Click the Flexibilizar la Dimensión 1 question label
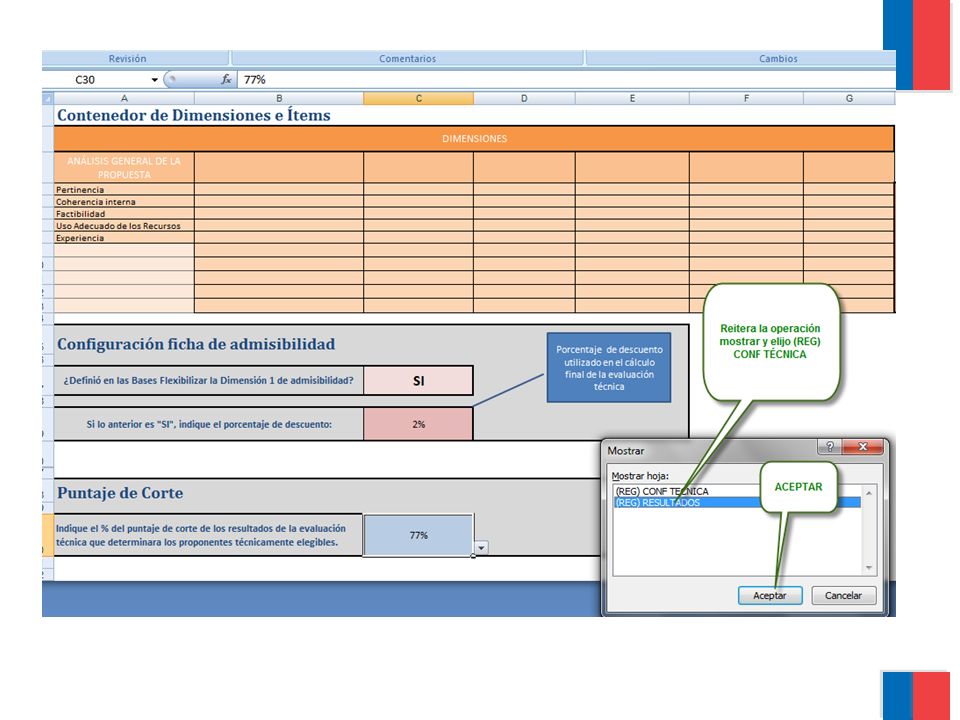This screenshot has height=720, width=960. point(209,380)
